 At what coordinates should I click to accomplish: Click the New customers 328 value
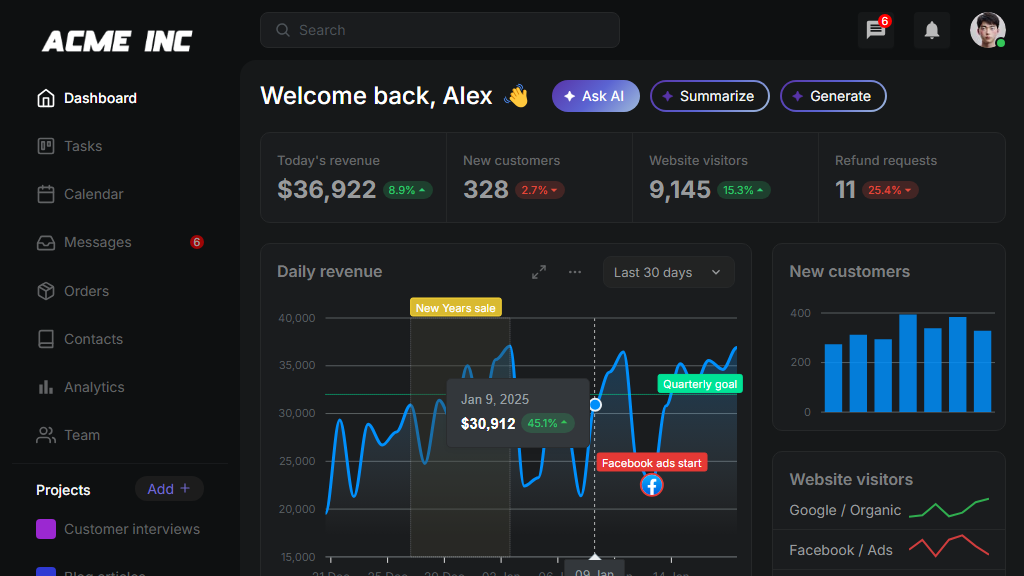click(x=486, y=190)
